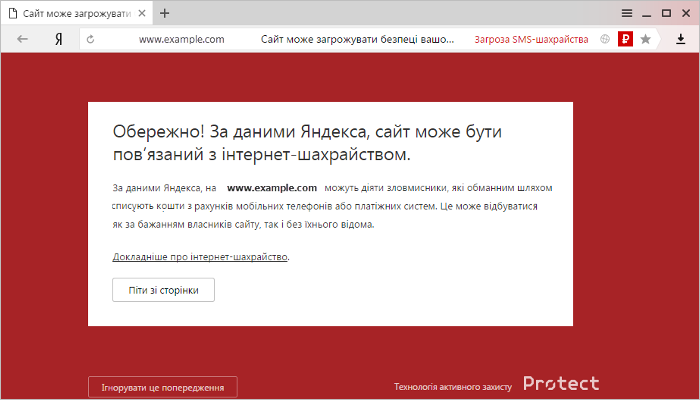Reload the page with the refresh icon
The height and width of the screenshot is (400, 700).
91,39
